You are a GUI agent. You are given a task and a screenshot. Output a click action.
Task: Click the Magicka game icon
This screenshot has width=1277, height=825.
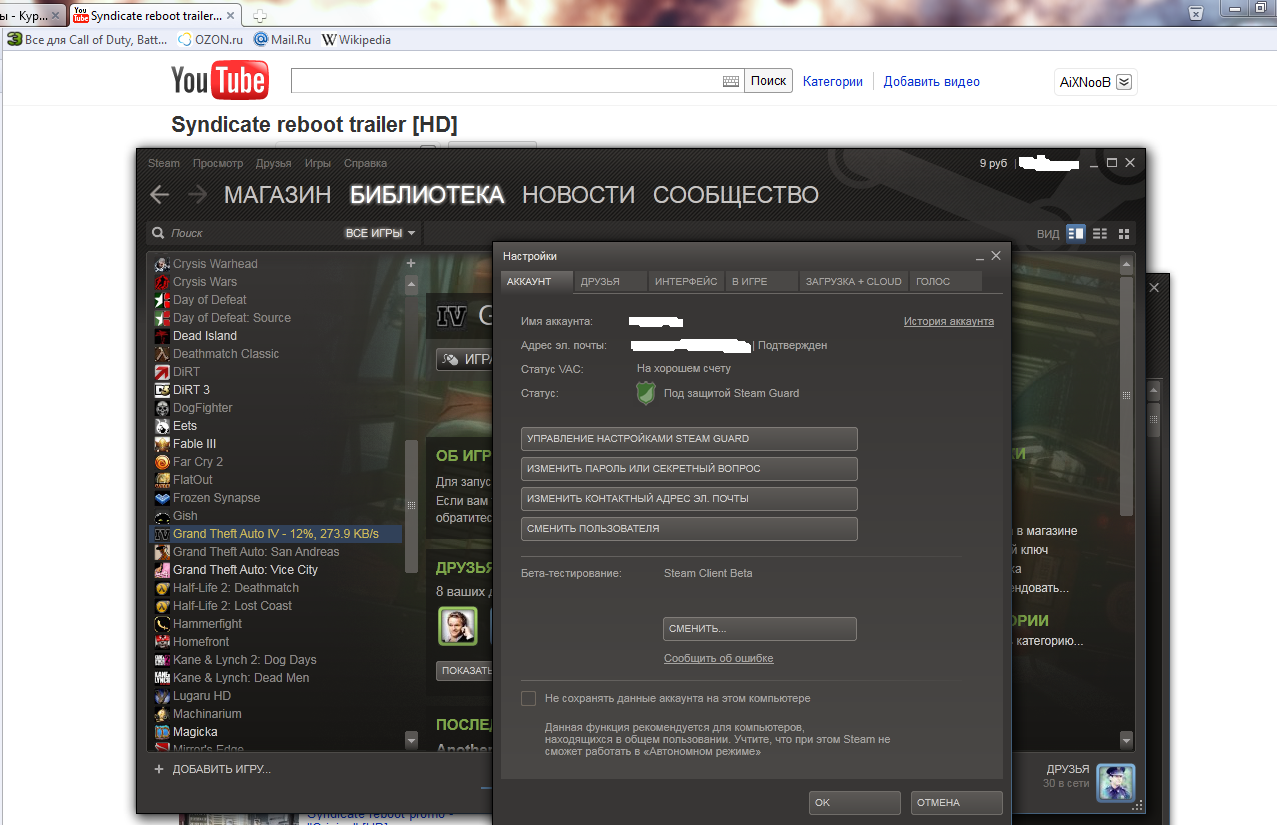tap(163, 732)
